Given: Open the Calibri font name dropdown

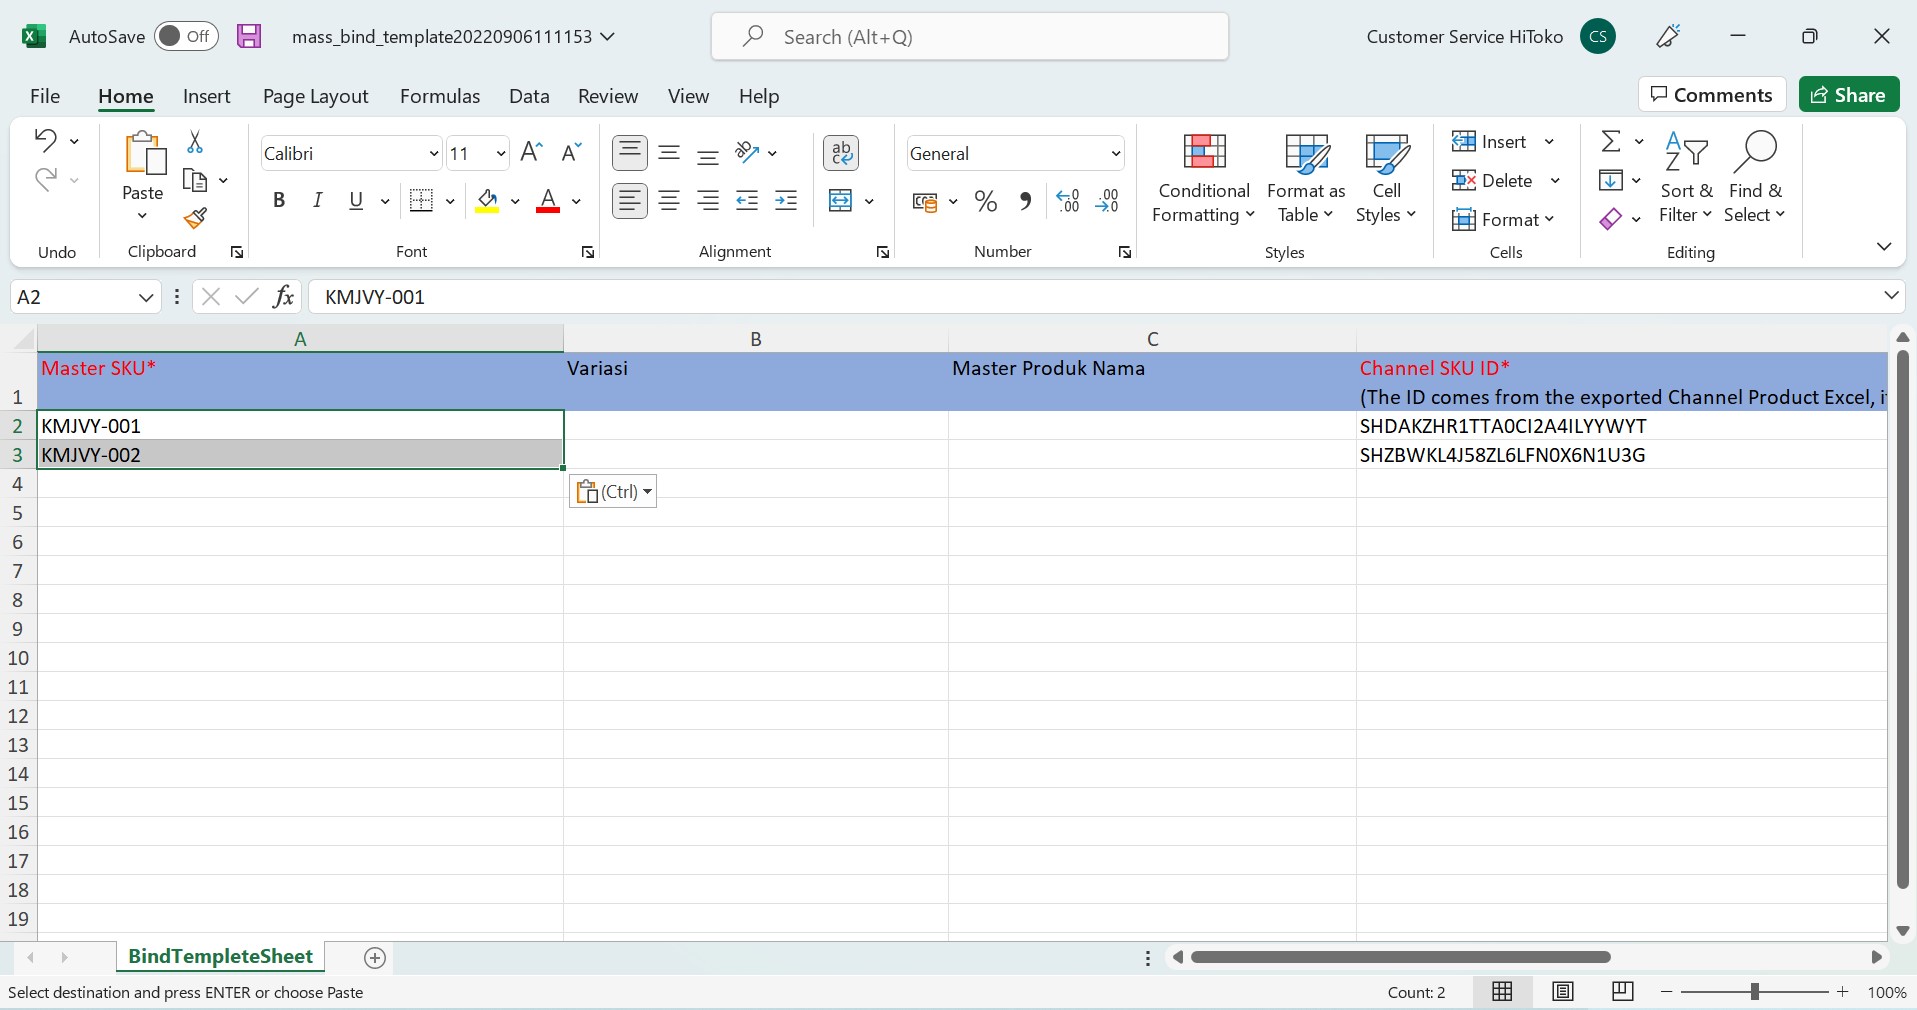Looking at the screenshot, I should pos(433,154).
